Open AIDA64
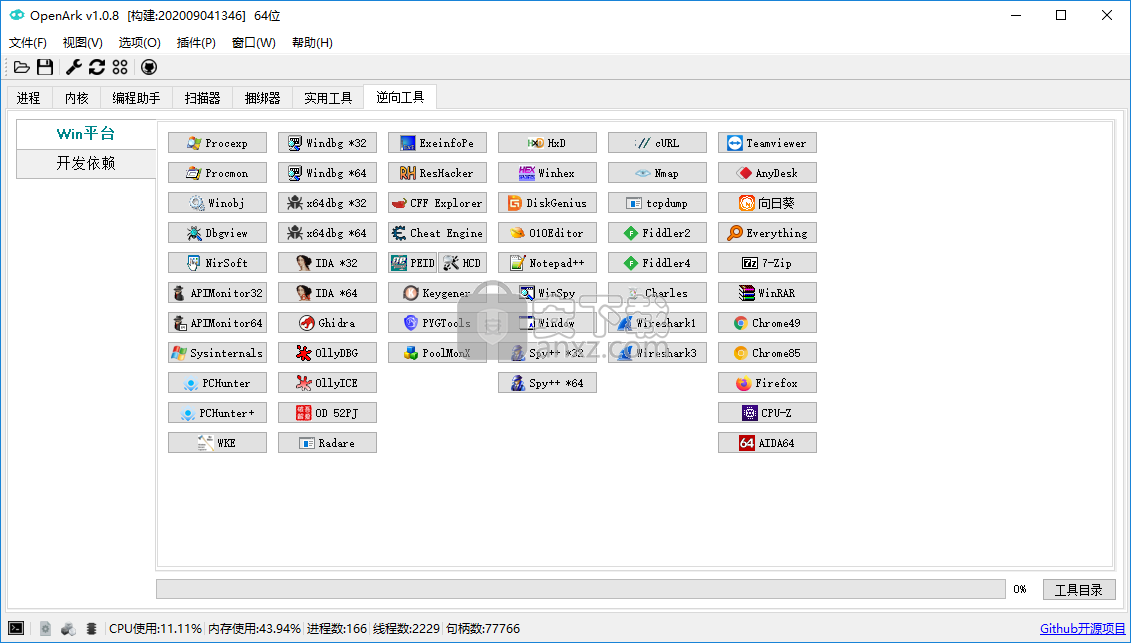This screenshot has width=1131, height=643. pyautogui.click(x=767, y=443)
